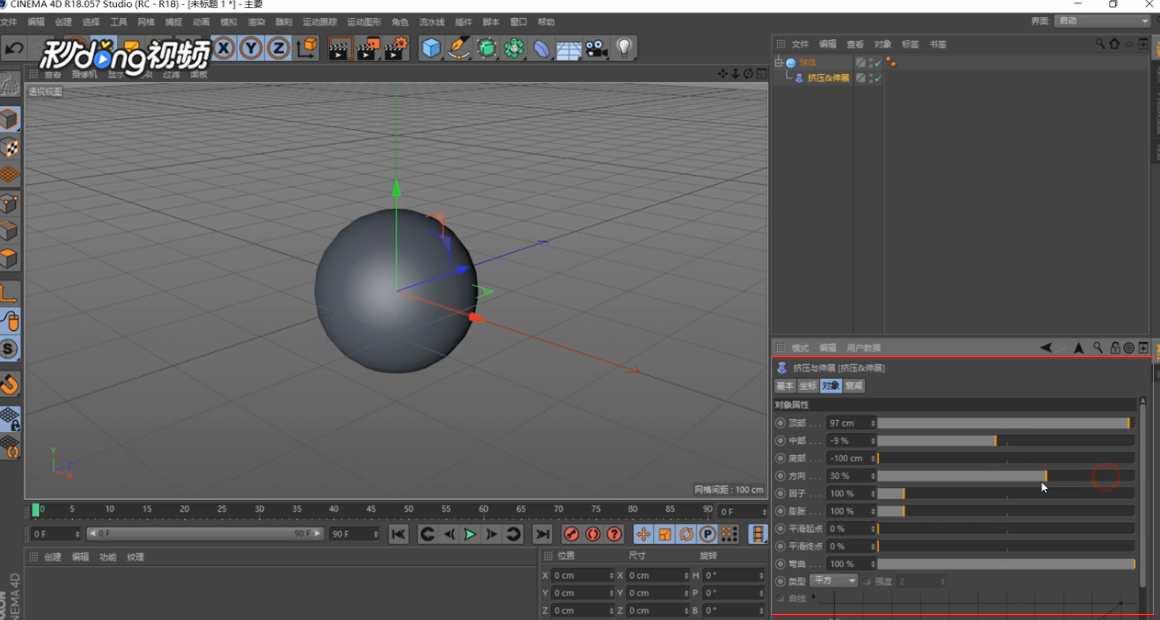This screenshot has height=620, width=1160.
Task: Click the 顶部 97 cm value field
Action: [x=850, y=423]
